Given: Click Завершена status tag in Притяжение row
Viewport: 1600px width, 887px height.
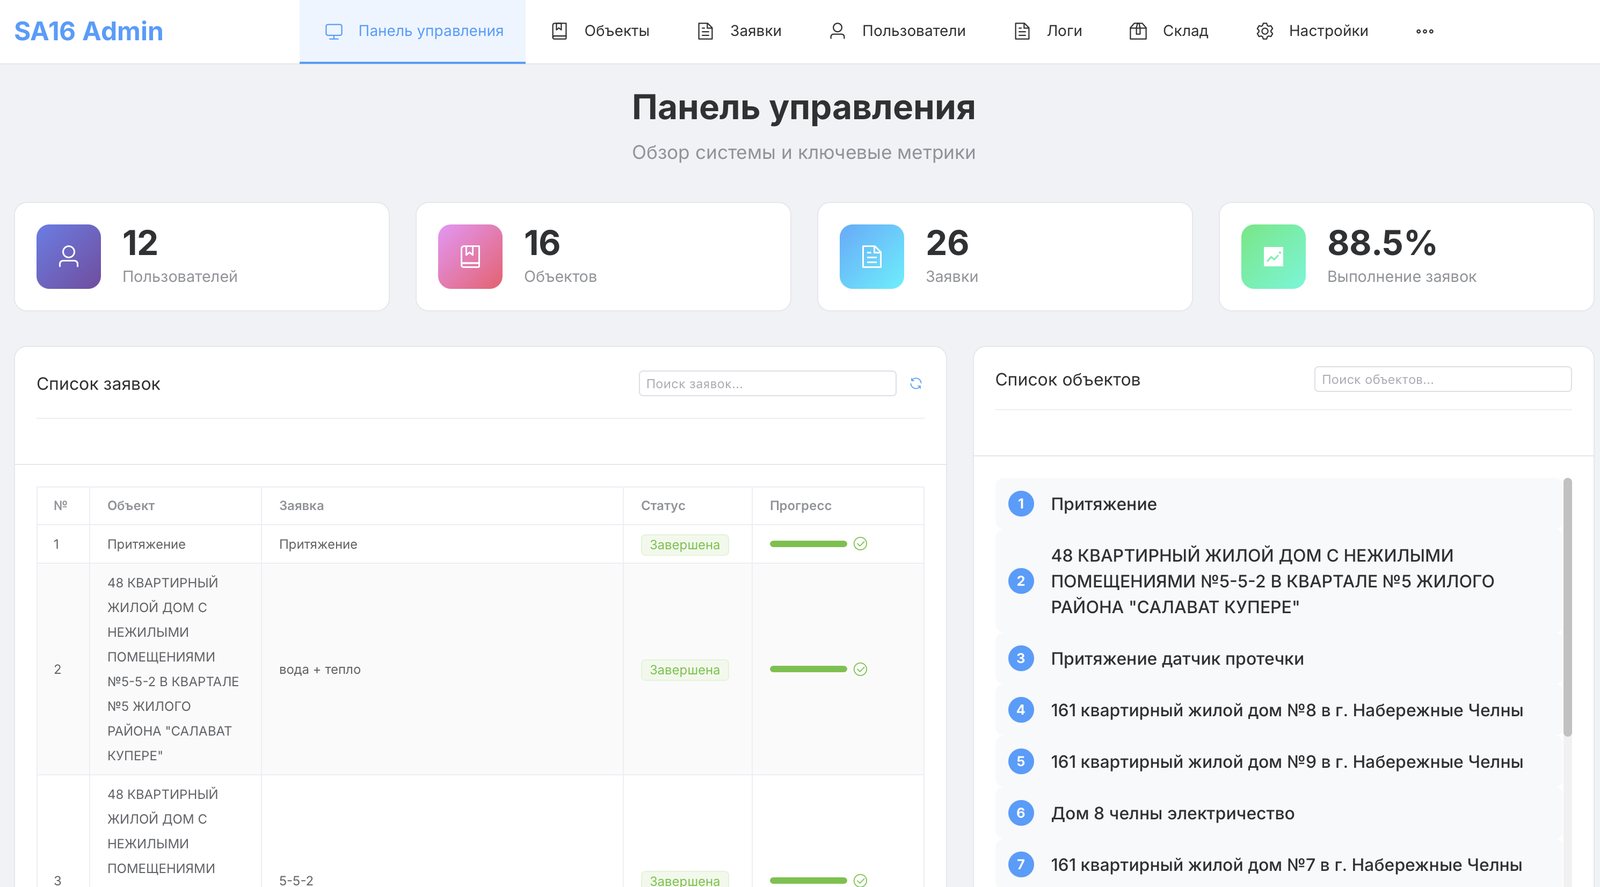Looking at the screenshot, I should point(685,545).
